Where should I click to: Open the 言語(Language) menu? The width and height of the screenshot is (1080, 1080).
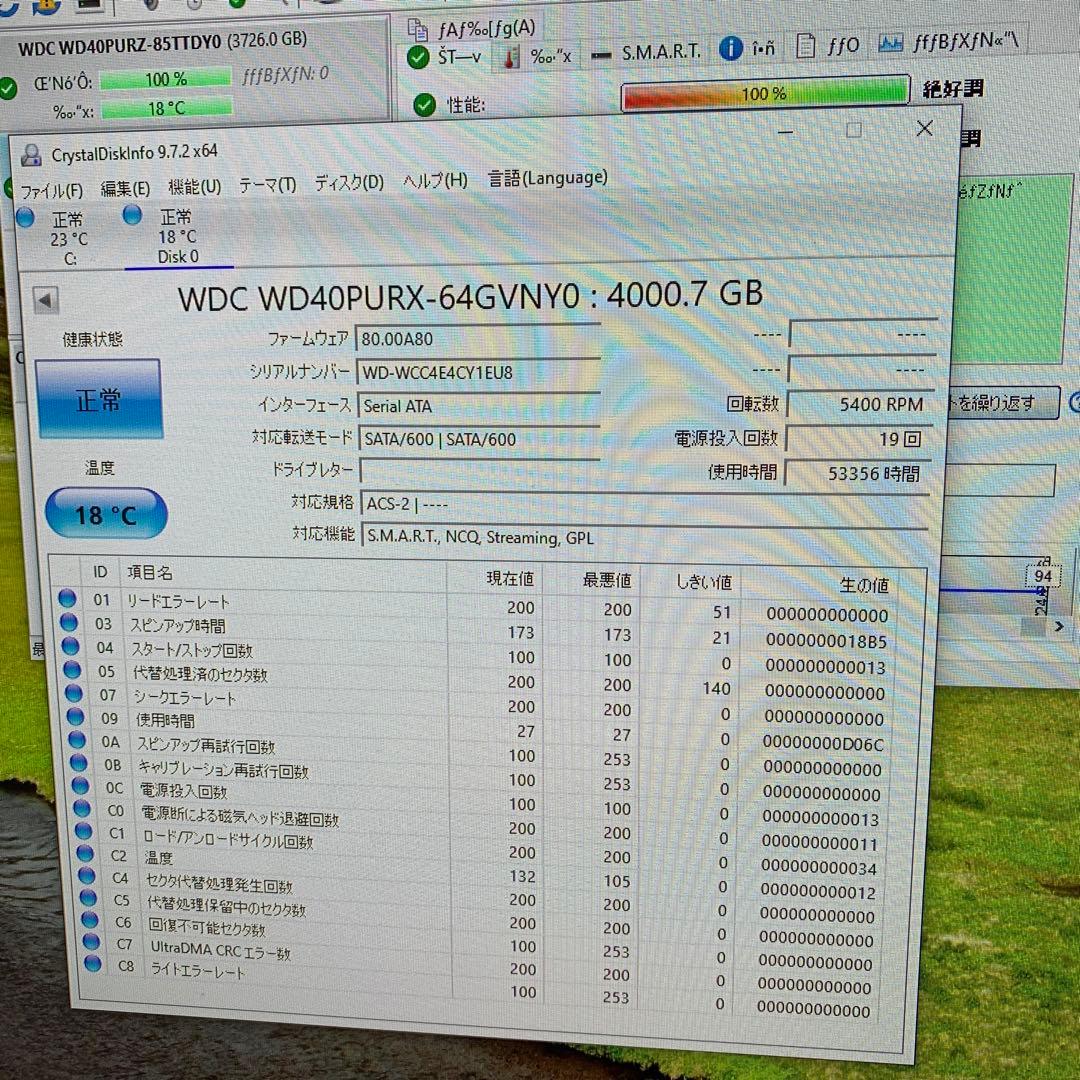tap(547, 178)
